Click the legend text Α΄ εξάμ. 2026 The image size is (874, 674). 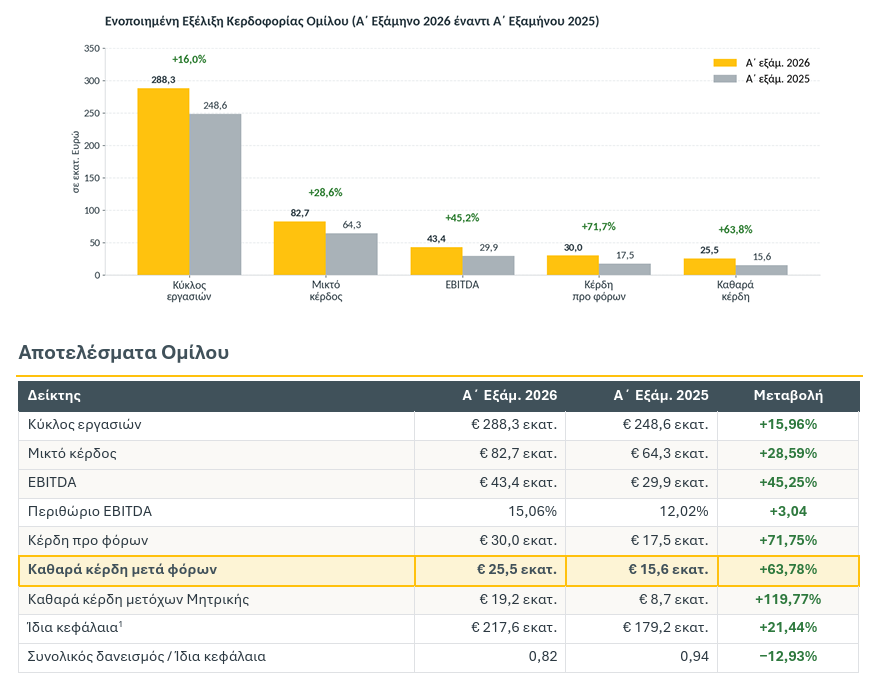point(778,63)
